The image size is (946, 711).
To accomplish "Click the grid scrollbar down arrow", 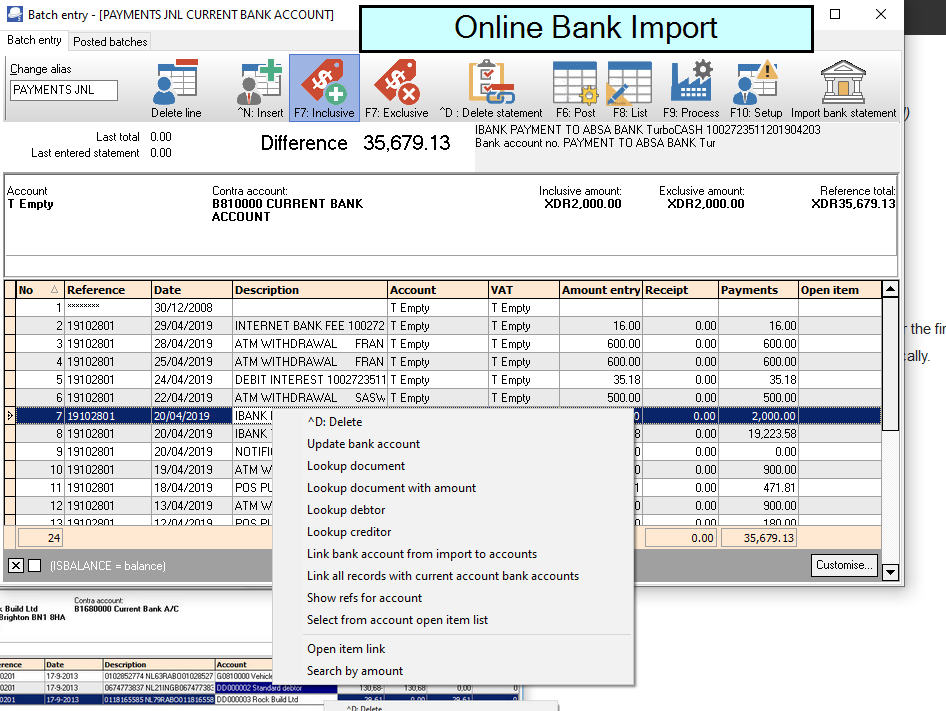I will pos(890,572).
